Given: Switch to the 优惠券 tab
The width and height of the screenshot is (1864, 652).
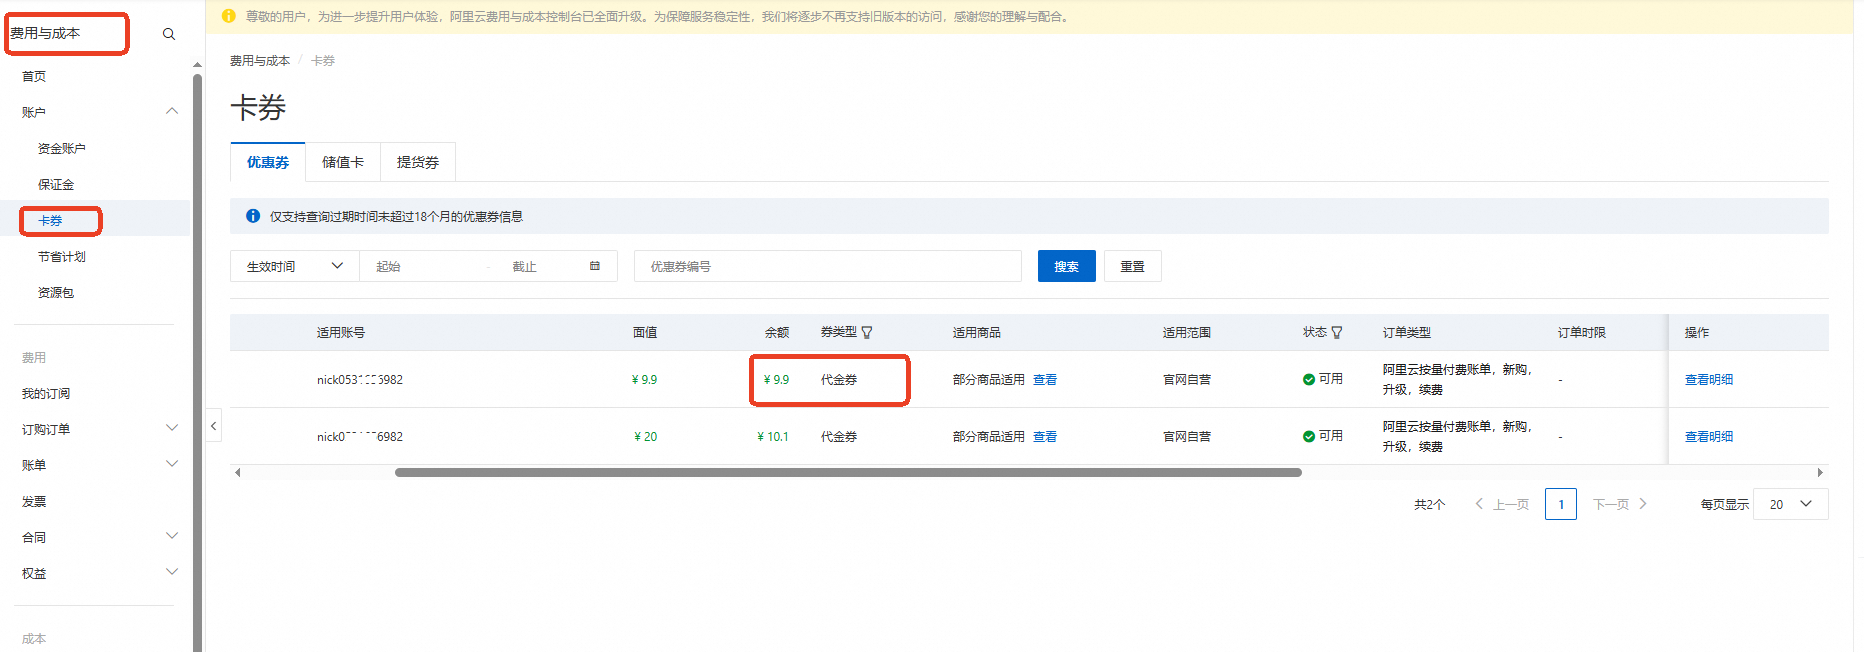Looking at the screenshot, I should click(268, 162).
